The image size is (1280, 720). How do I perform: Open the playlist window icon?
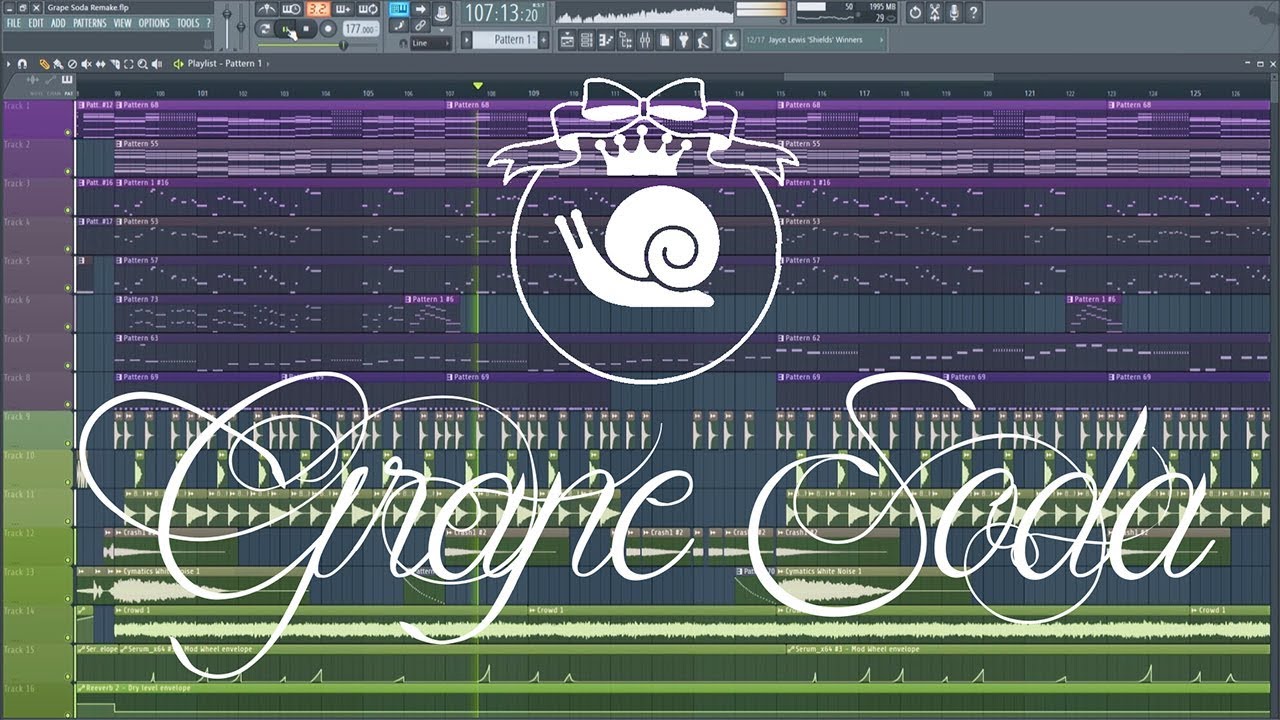pos(567,39)
